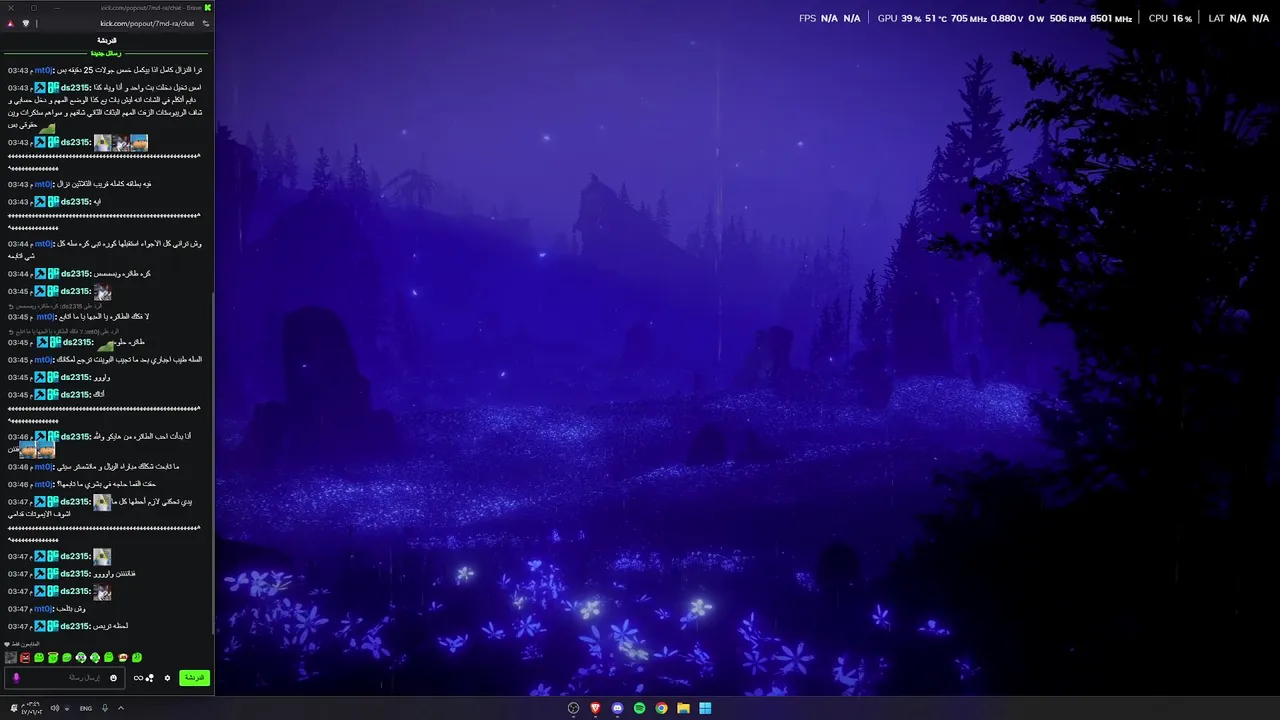
Task: Click the Brave Rewards triangle icon
Action: pos(10,24)
